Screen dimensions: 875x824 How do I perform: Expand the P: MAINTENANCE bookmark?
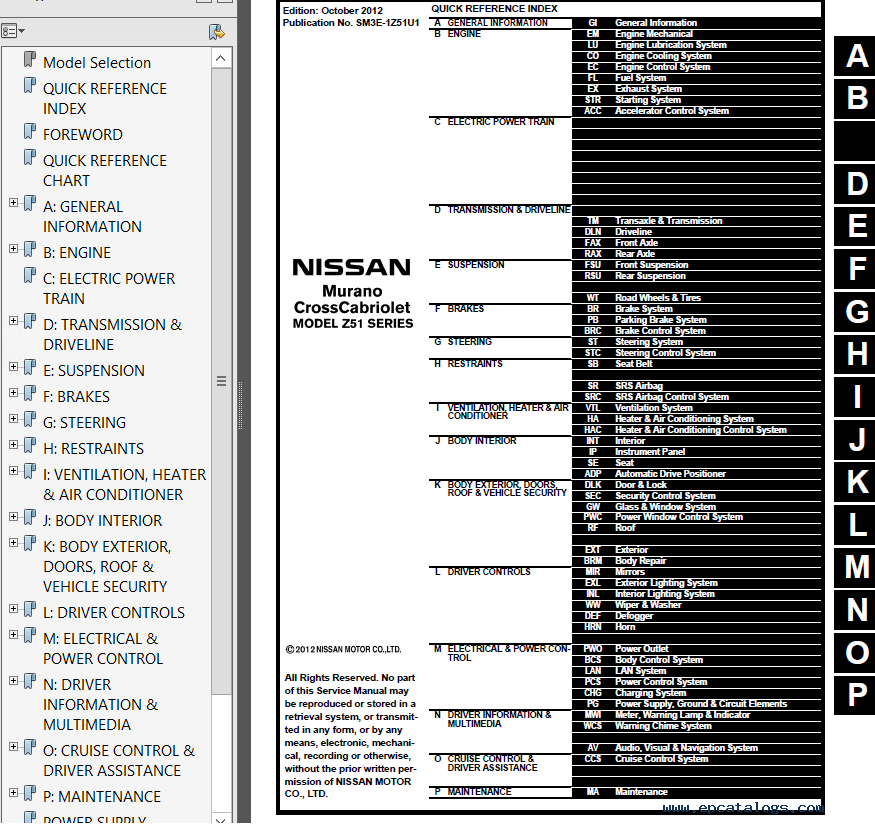tap(13, 793)
